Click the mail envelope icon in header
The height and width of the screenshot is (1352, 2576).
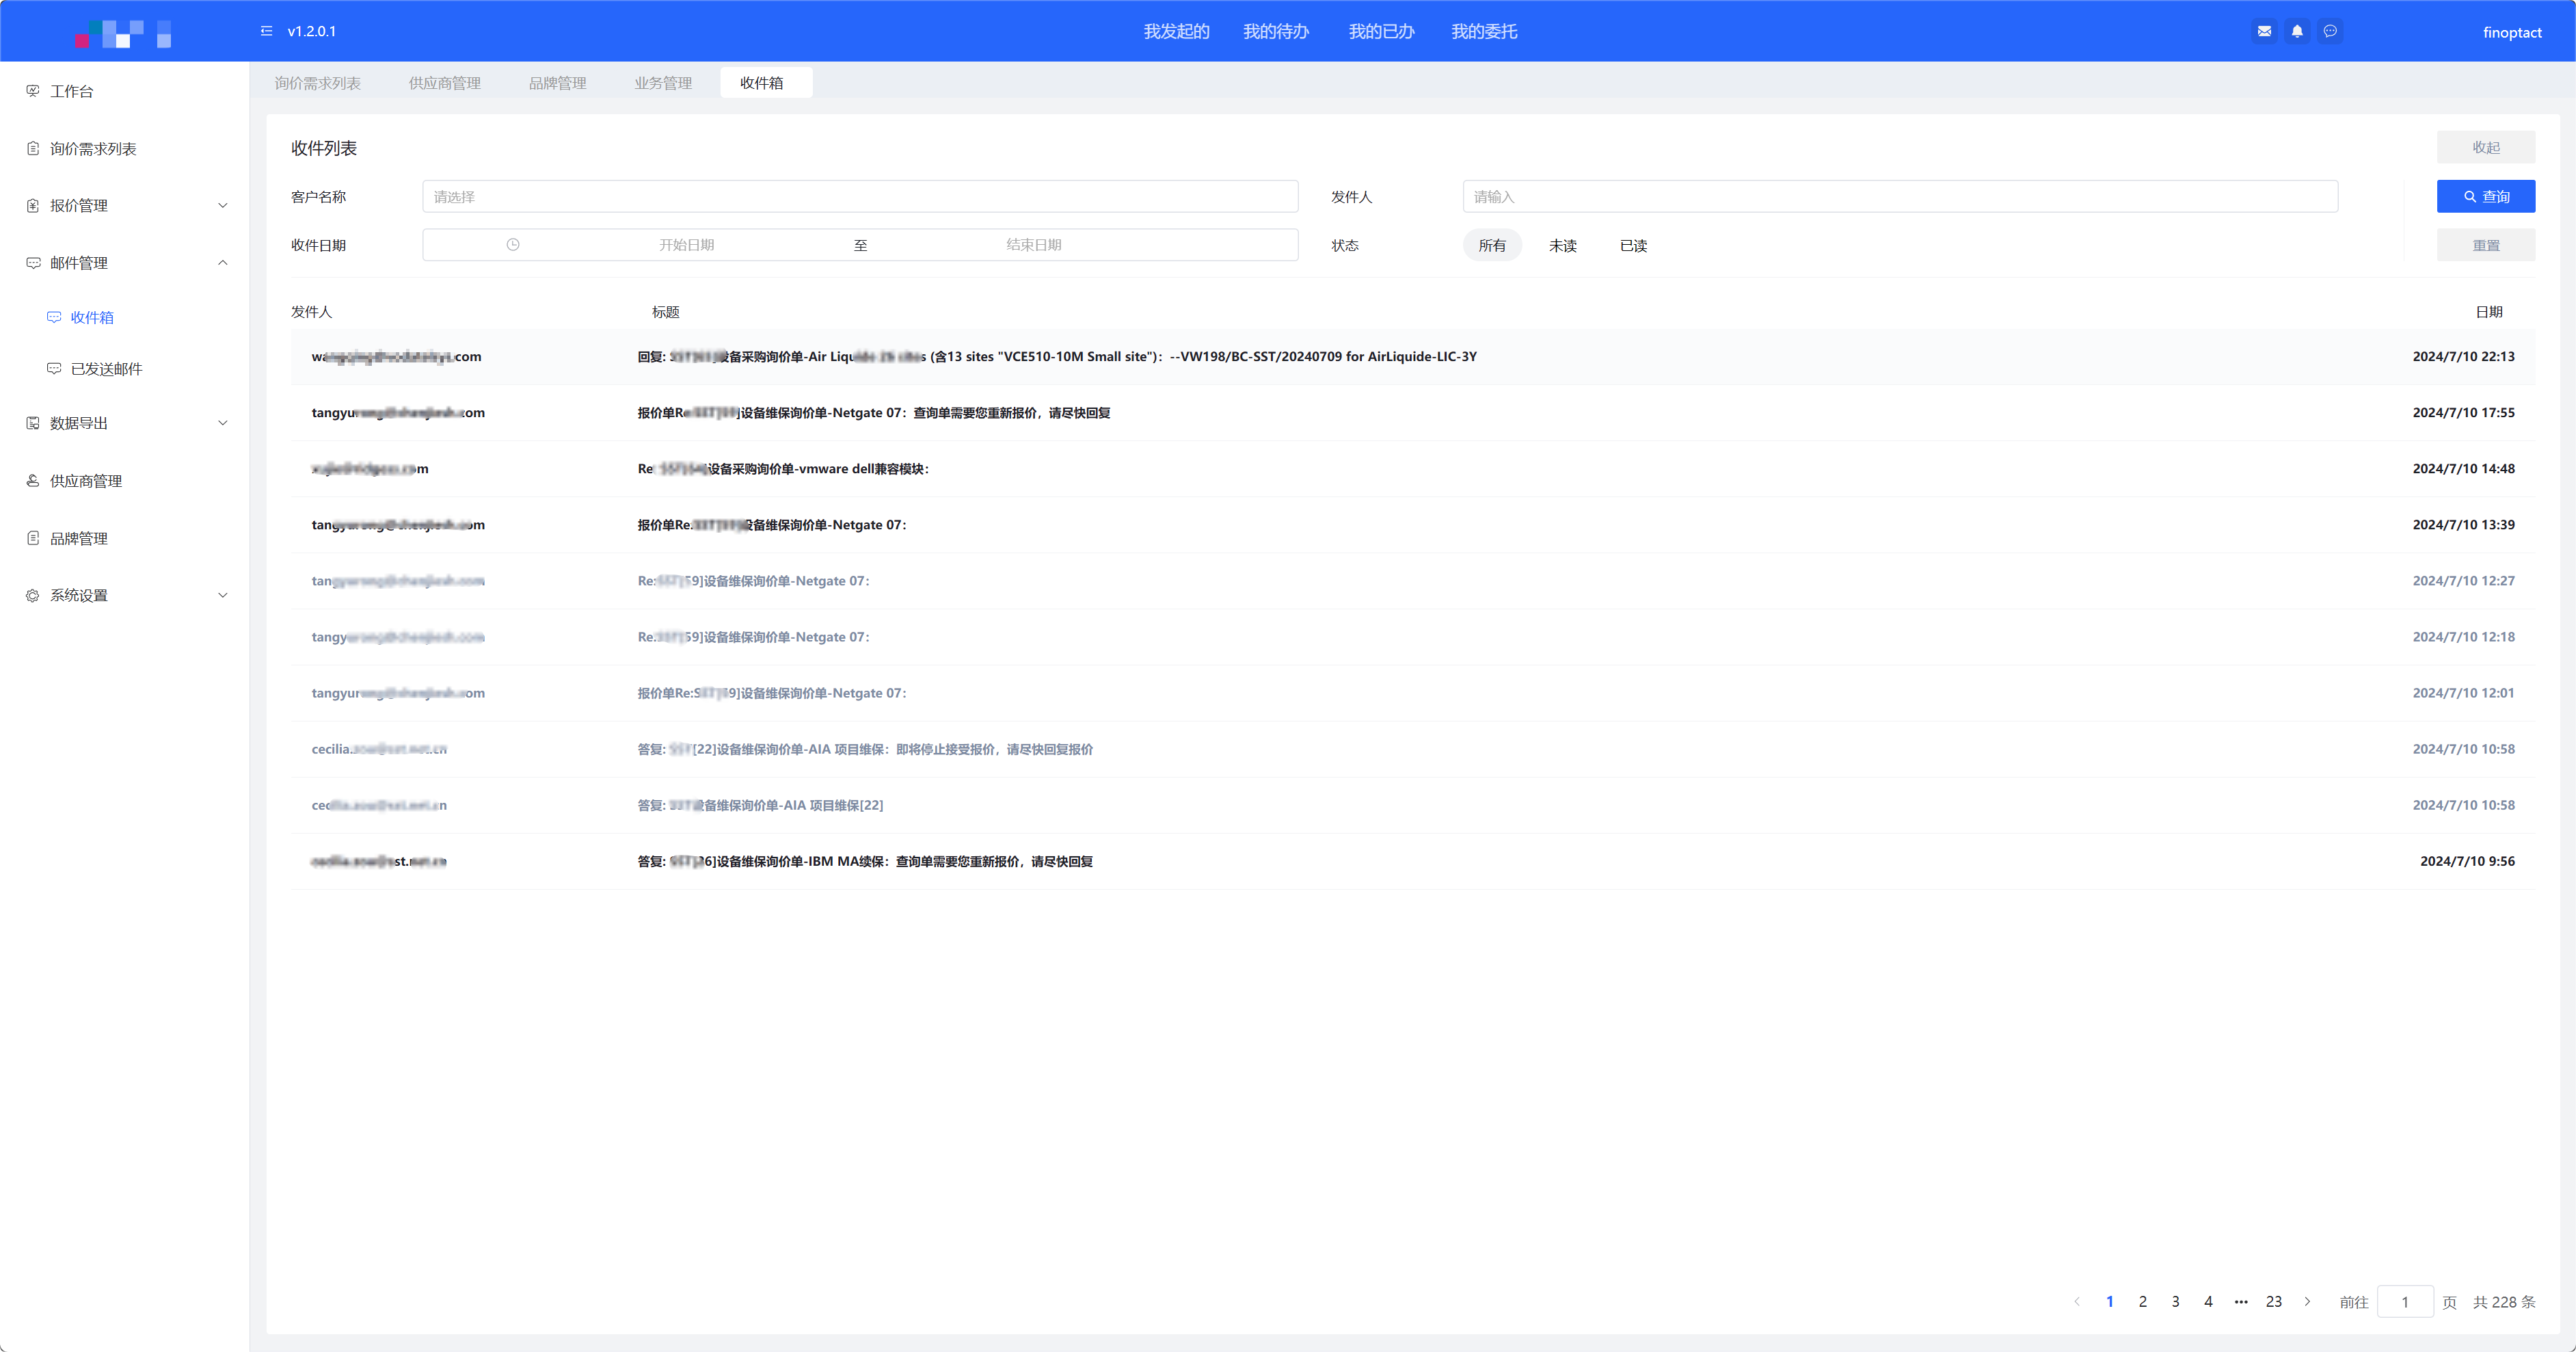pos(2264,31)
